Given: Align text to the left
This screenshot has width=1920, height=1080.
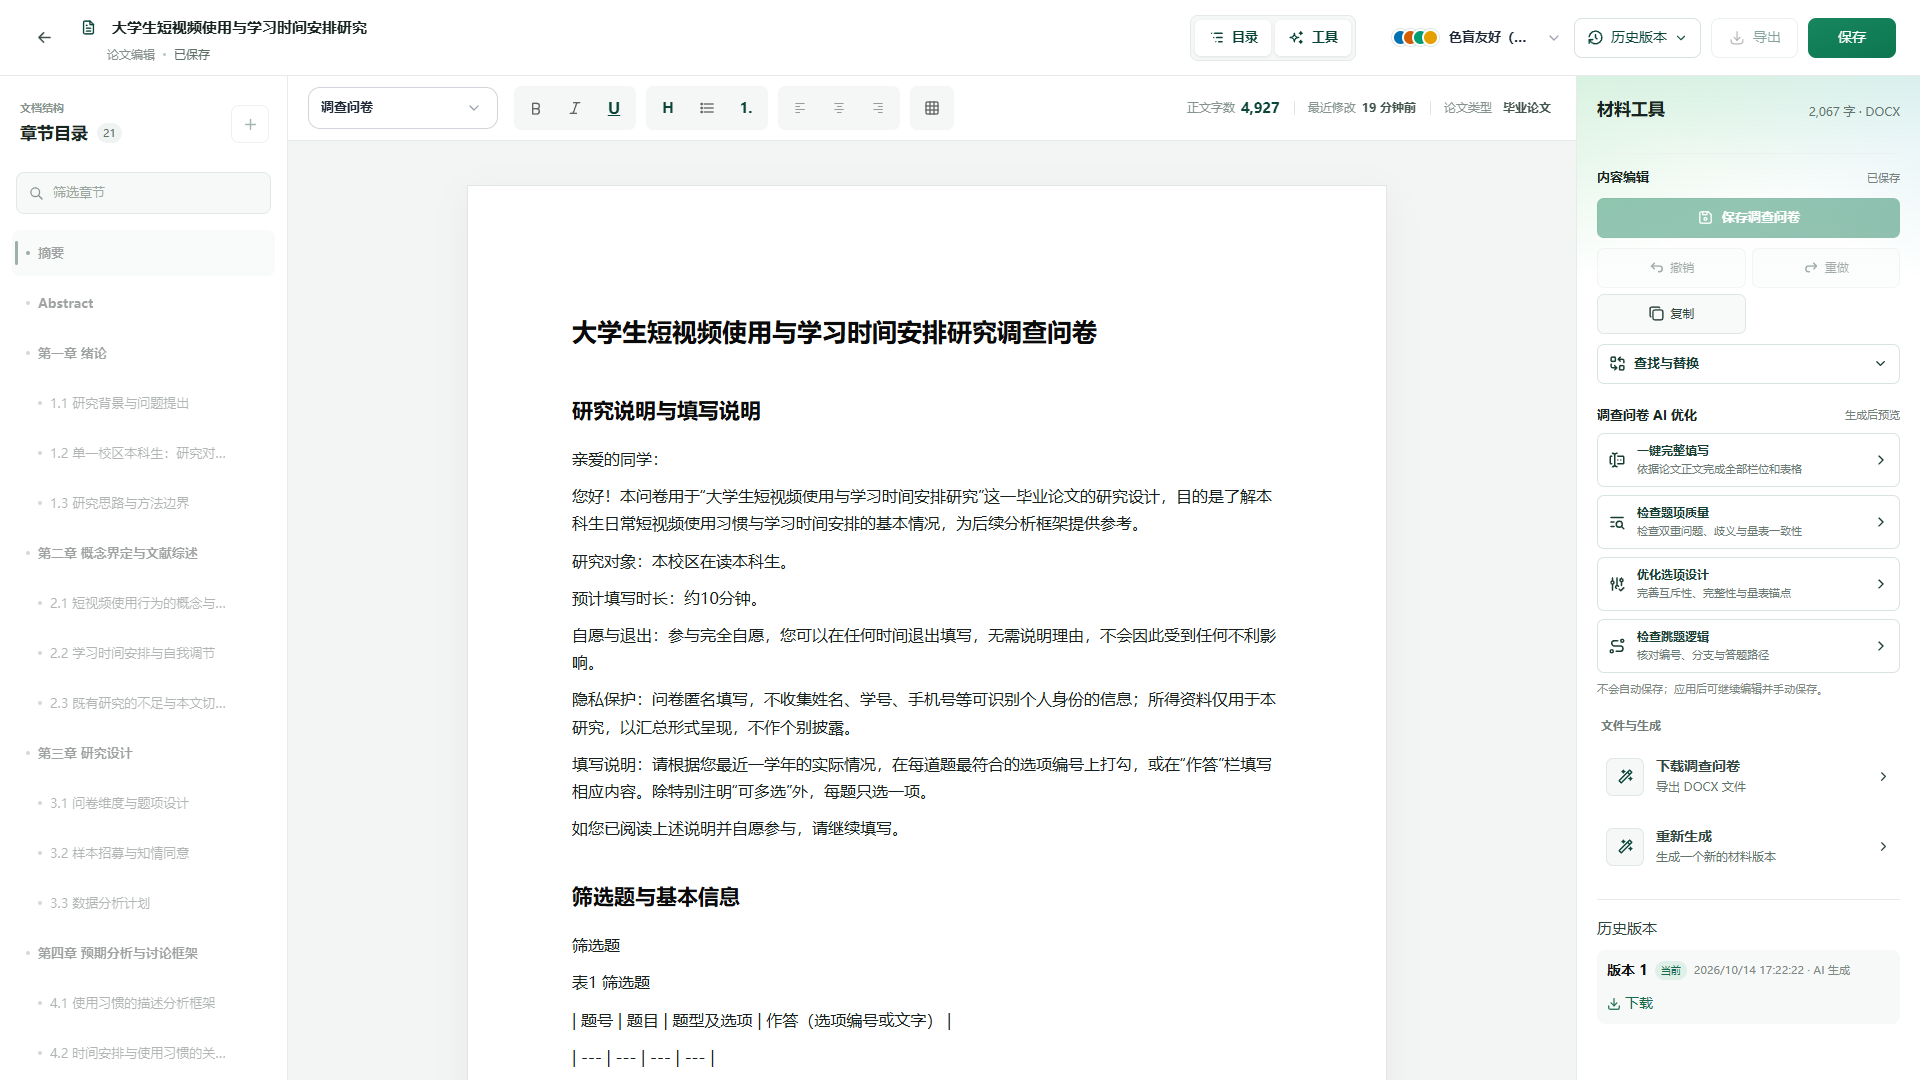Looking at the screenshot, I should coord(800,108).
